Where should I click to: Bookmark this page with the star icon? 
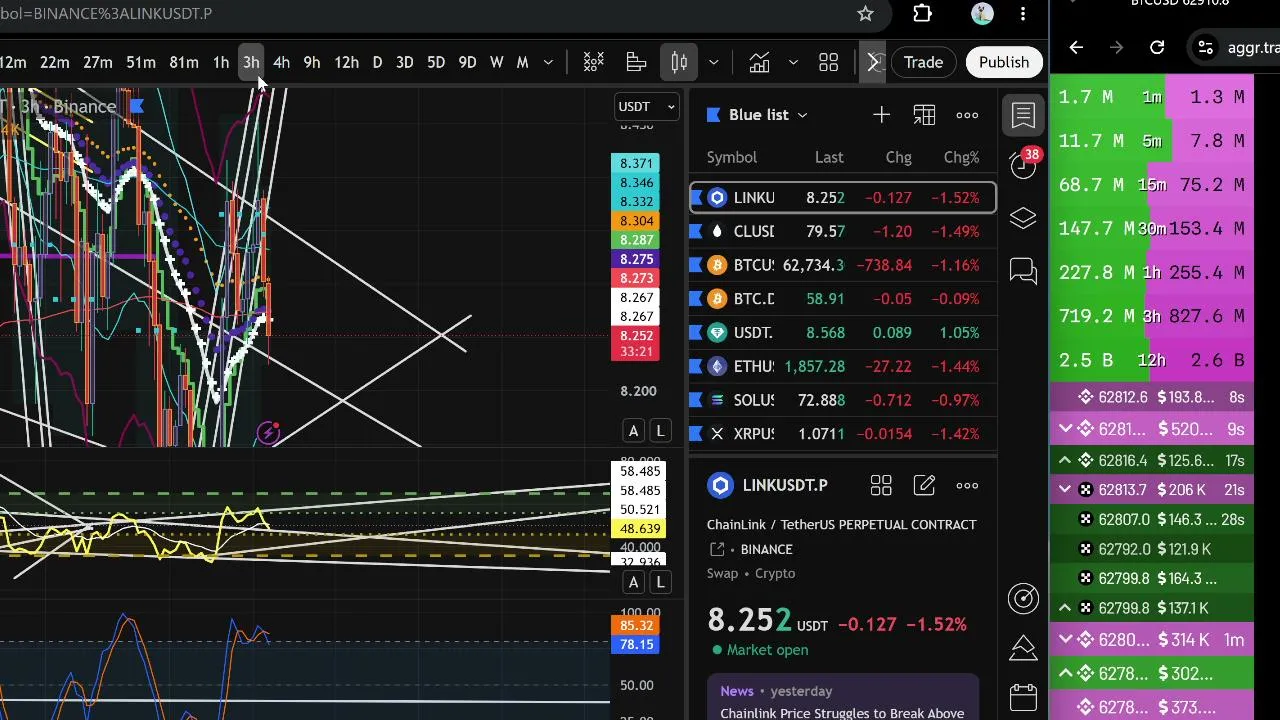866,14
